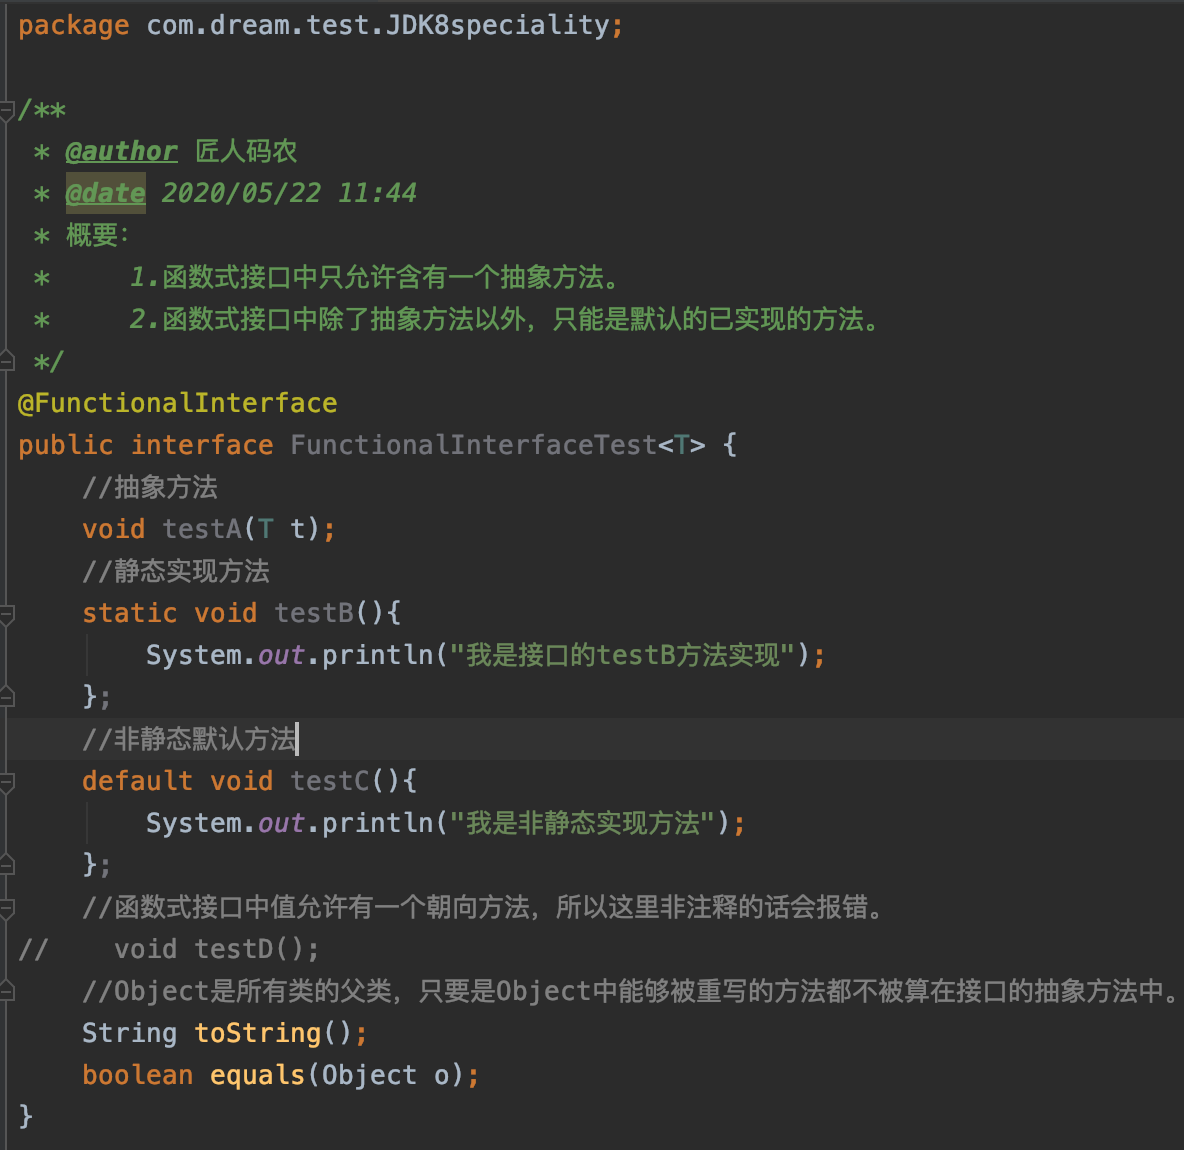Screen dimensions: 1184x1150
Task: Click the fold end marker at Object comment
Action: [x=7, y=990]
